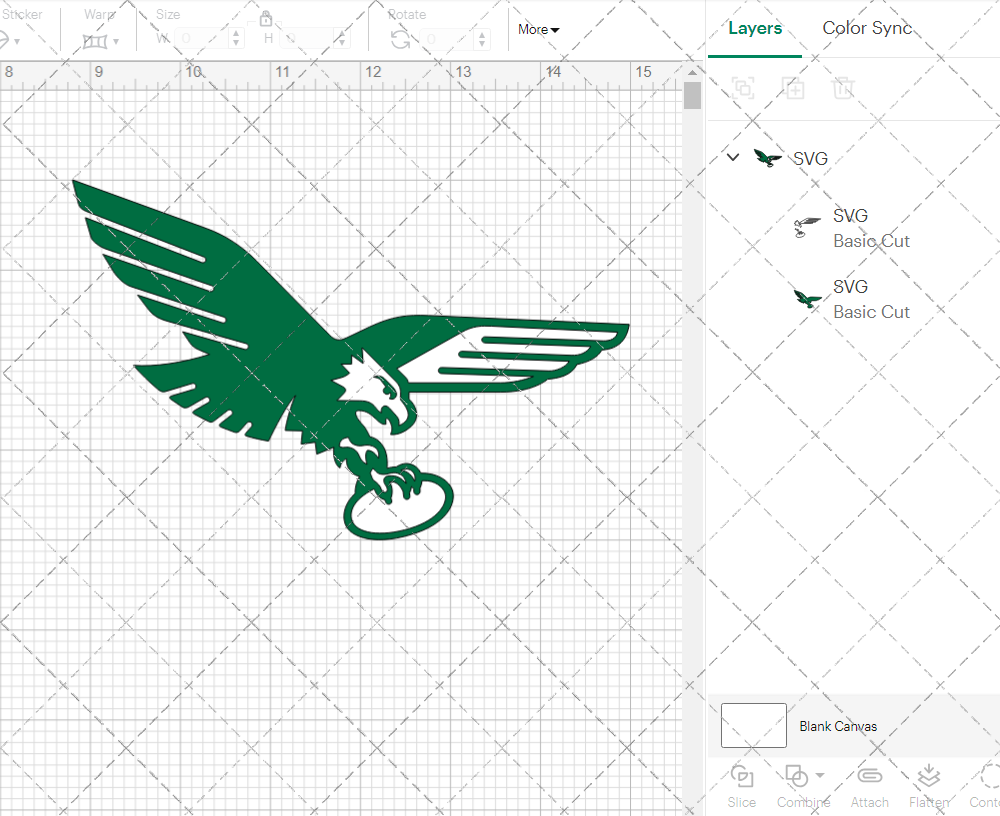Click the Slice tool
This screenshot has width=1000, height=816.
[x=742, y=784]
